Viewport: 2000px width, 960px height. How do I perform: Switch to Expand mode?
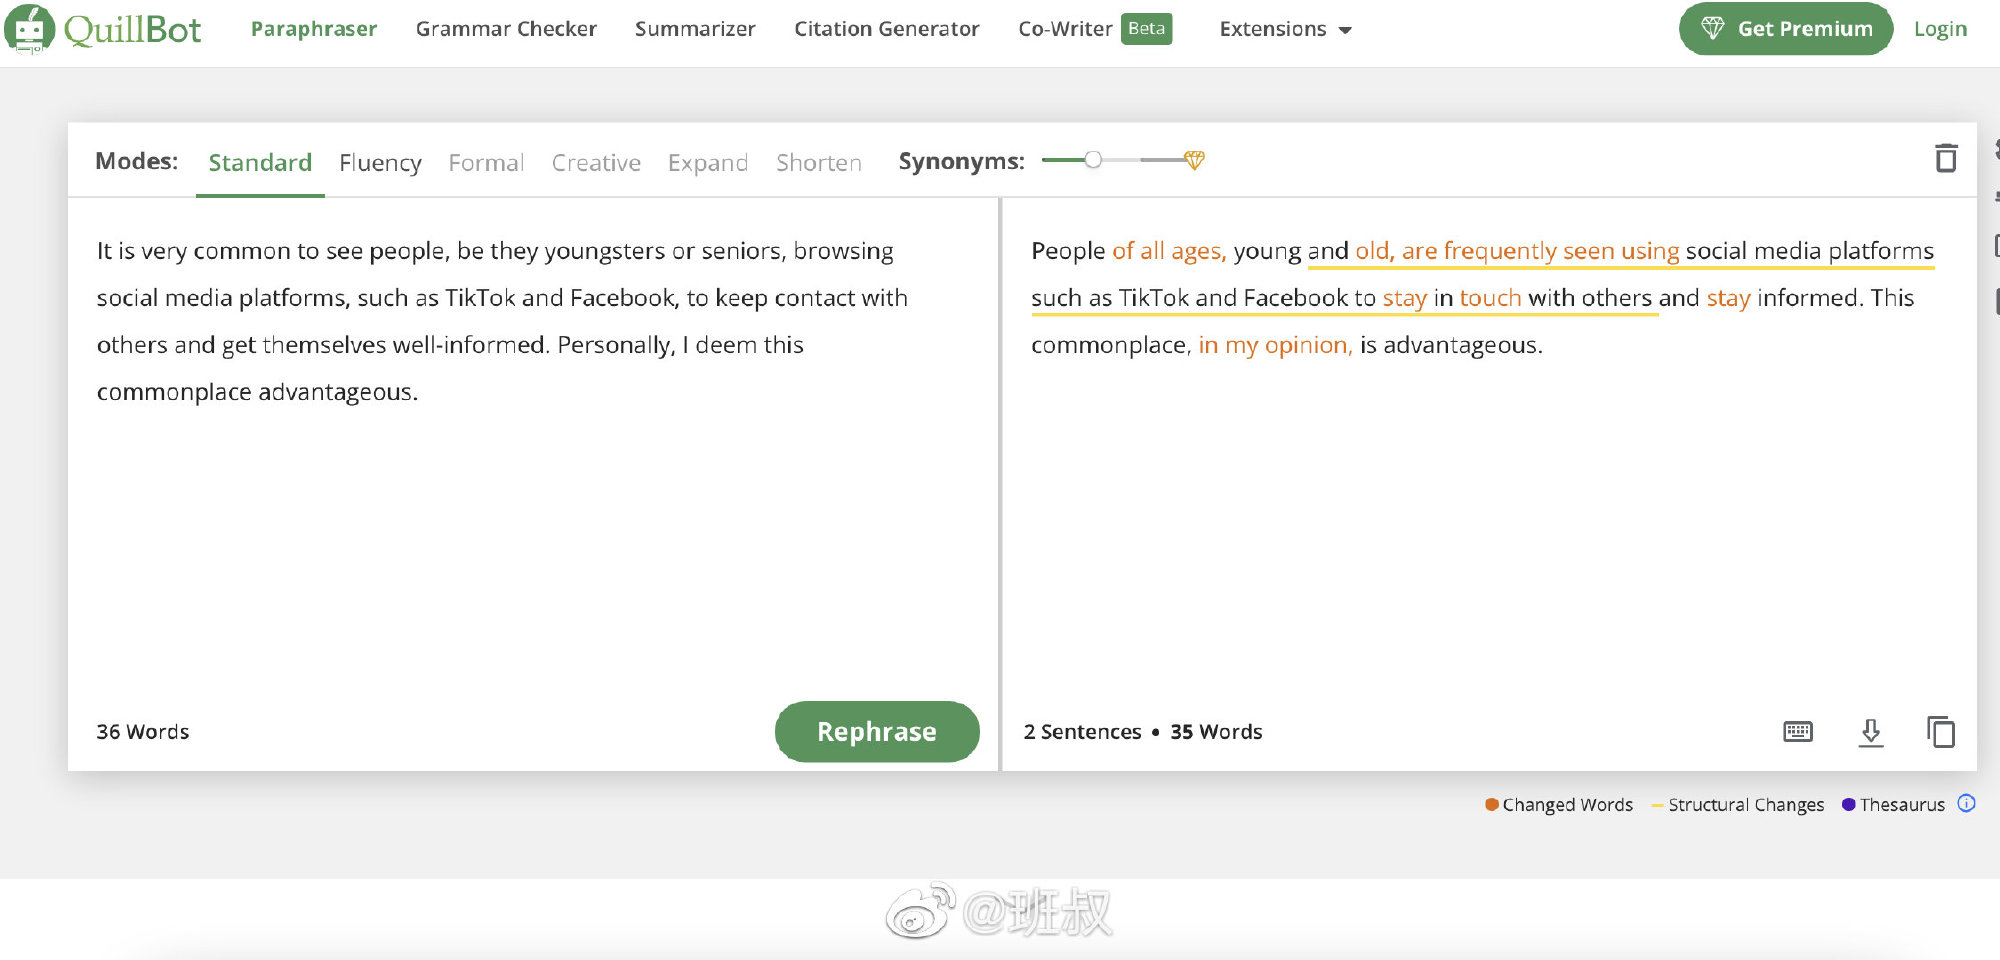[x=708, y=162]
